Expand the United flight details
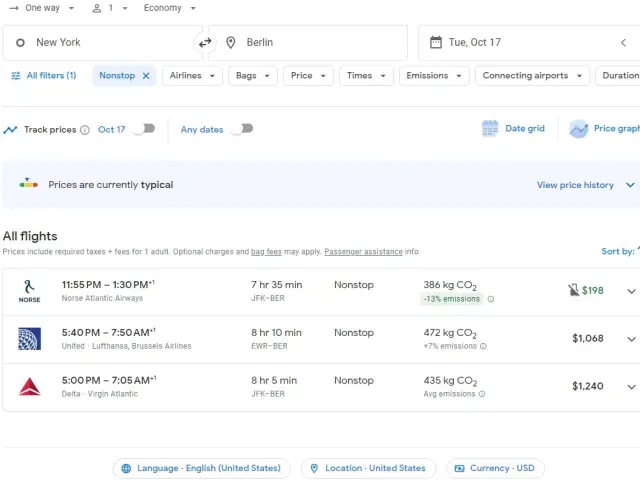The width and height of the screenshot is (640, 480). 631,339
